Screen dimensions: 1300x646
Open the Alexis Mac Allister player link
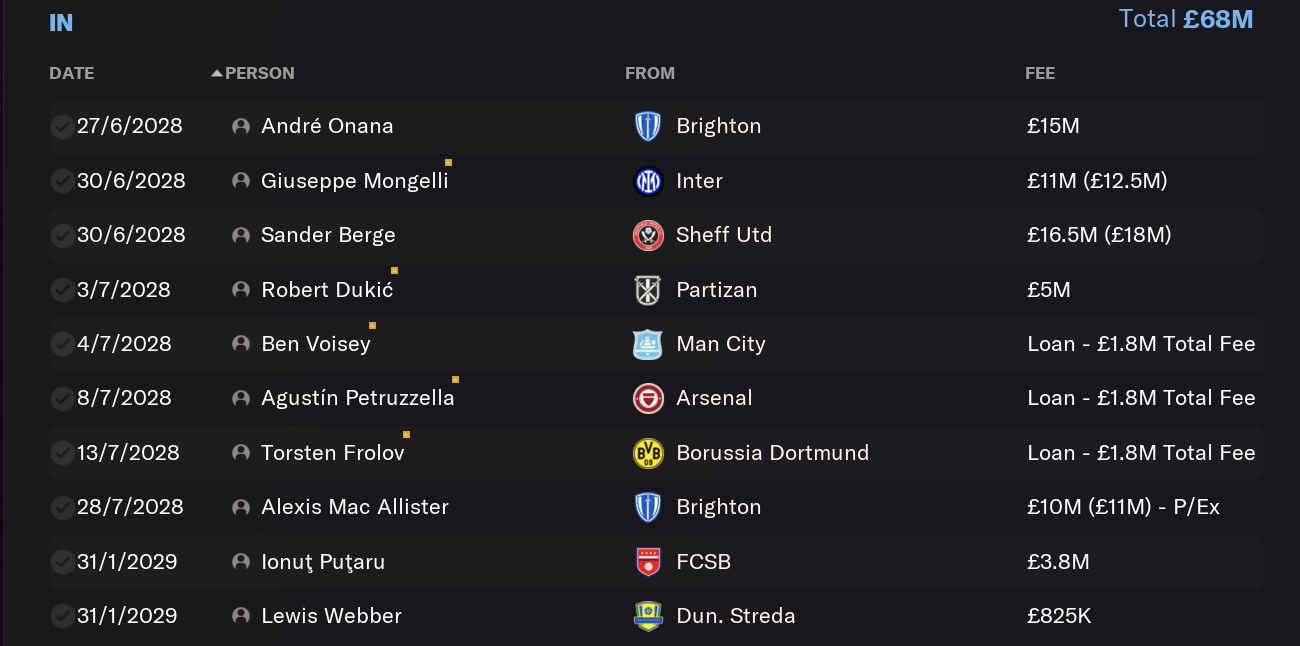(355, 507)
